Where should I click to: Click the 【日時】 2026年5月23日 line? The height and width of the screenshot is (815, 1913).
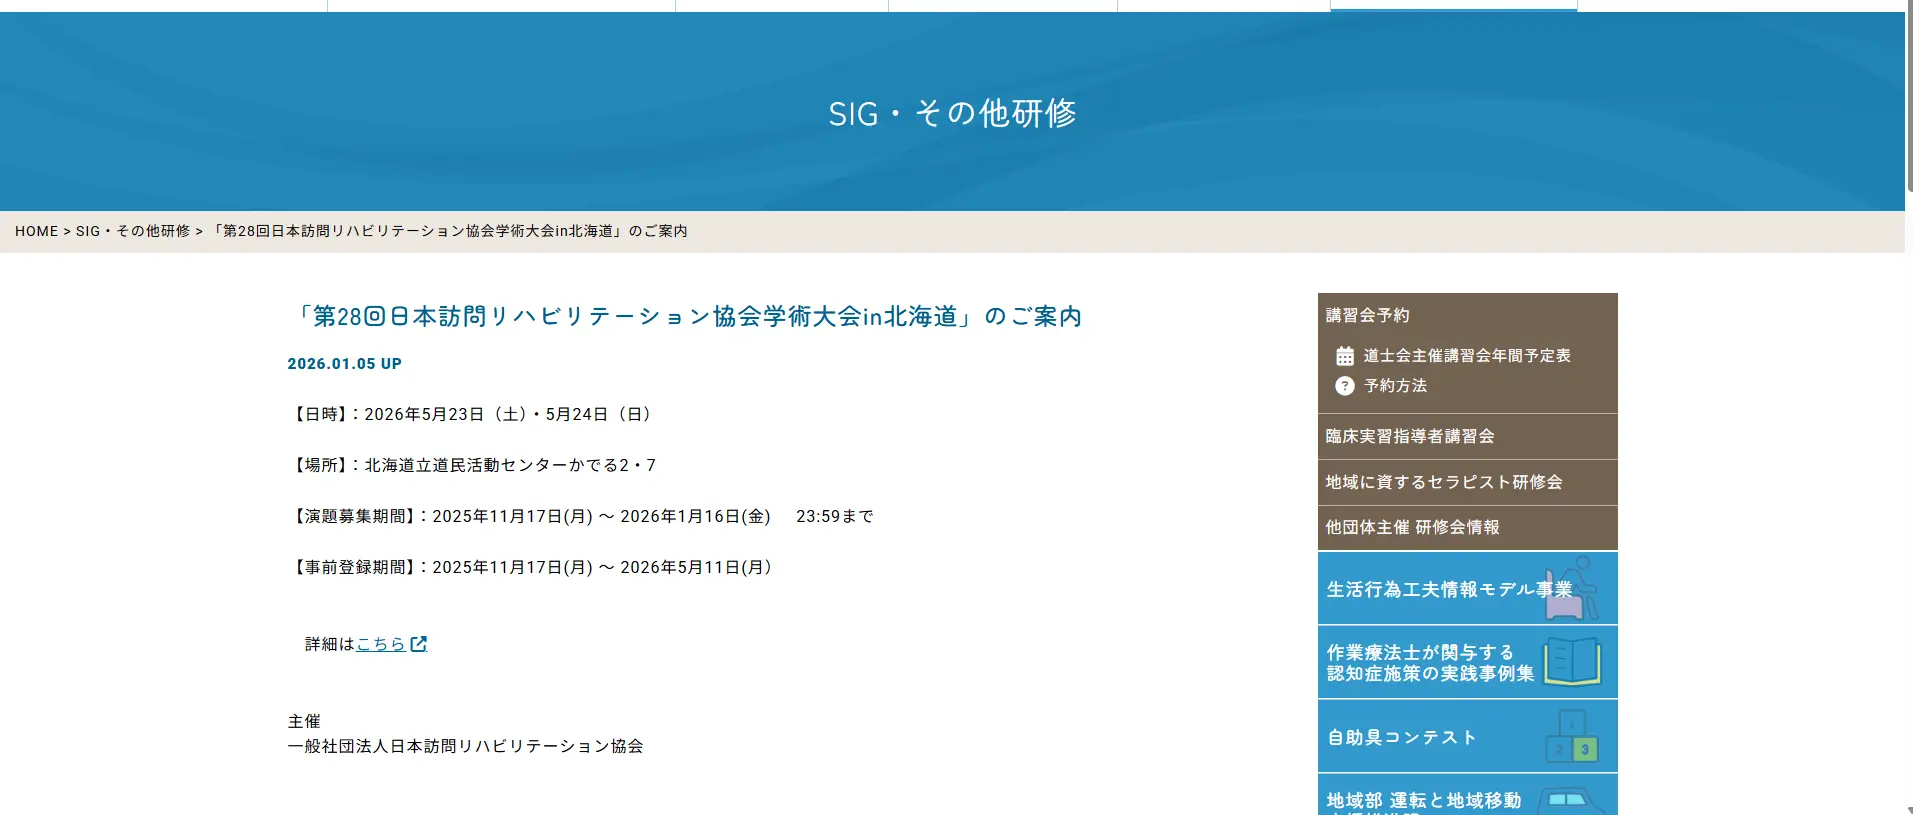[473, 414]
